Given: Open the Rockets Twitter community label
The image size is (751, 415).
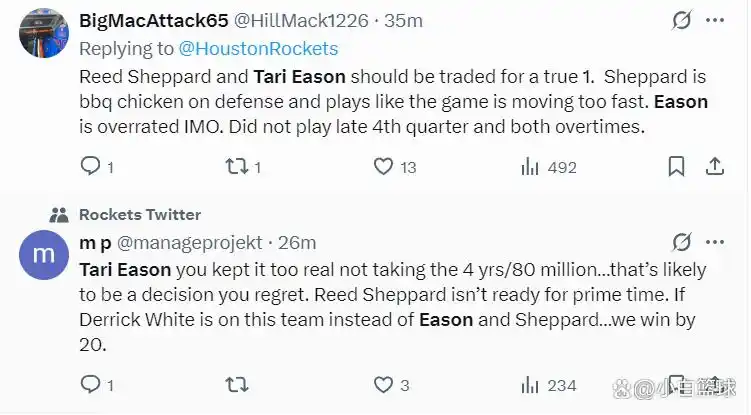Looking at the screenshot, I should pyautogui.click(x=139, y=214).
